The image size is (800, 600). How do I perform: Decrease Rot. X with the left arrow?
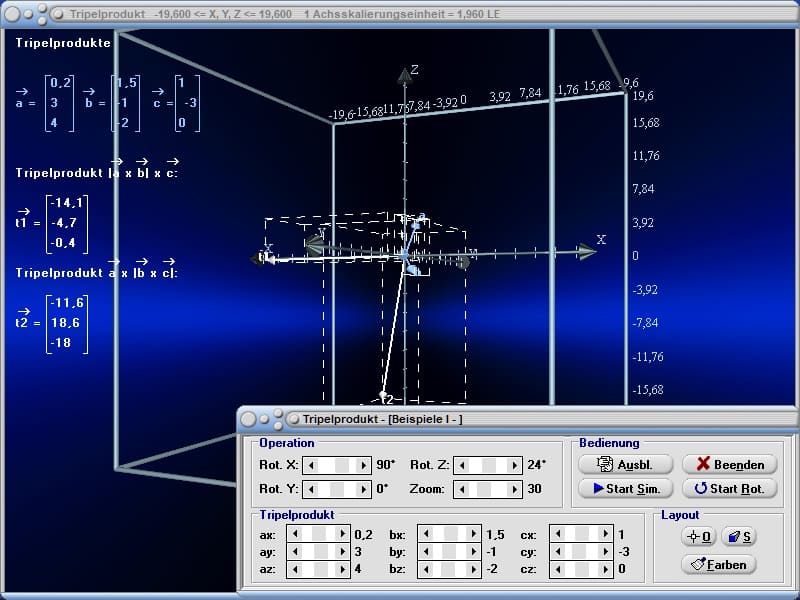[311, 465]
